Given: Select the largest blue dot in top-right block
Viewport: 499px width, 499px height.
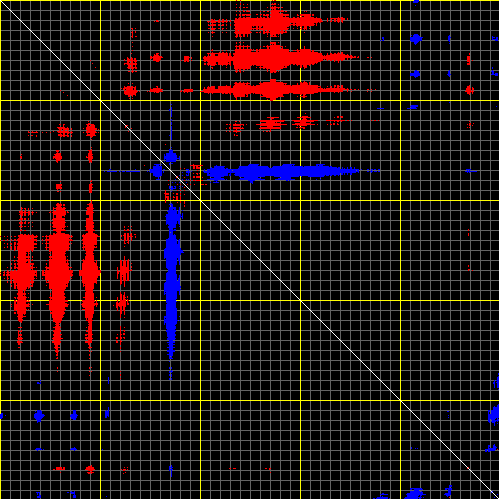Looking at the screenshot, I should [416, 39].
